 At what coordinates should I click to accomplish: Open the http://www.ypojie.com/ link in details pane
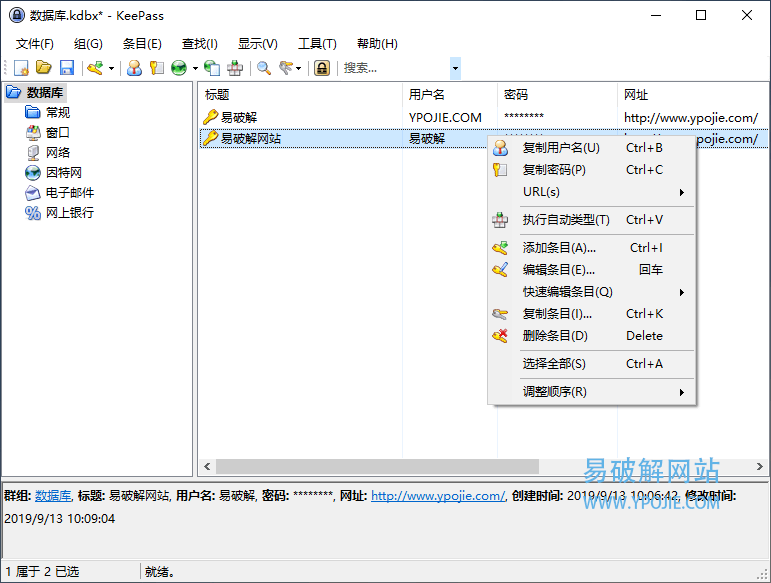437,496
